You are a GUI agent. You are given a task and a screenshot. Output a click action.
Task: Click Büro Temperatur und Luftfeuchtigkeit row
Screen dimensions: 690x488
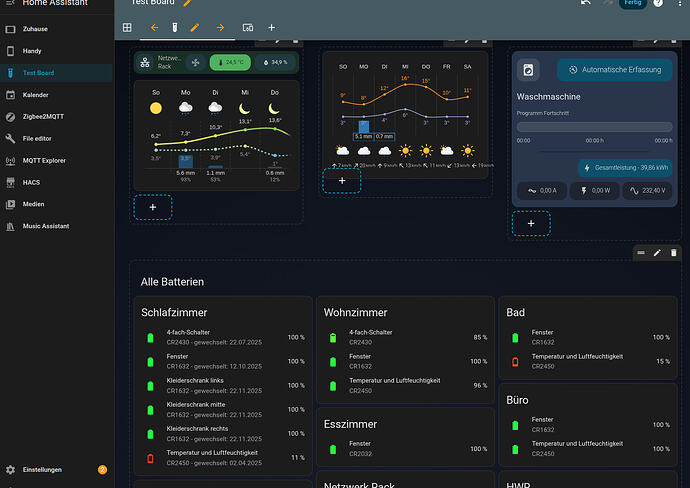(588, 449)
